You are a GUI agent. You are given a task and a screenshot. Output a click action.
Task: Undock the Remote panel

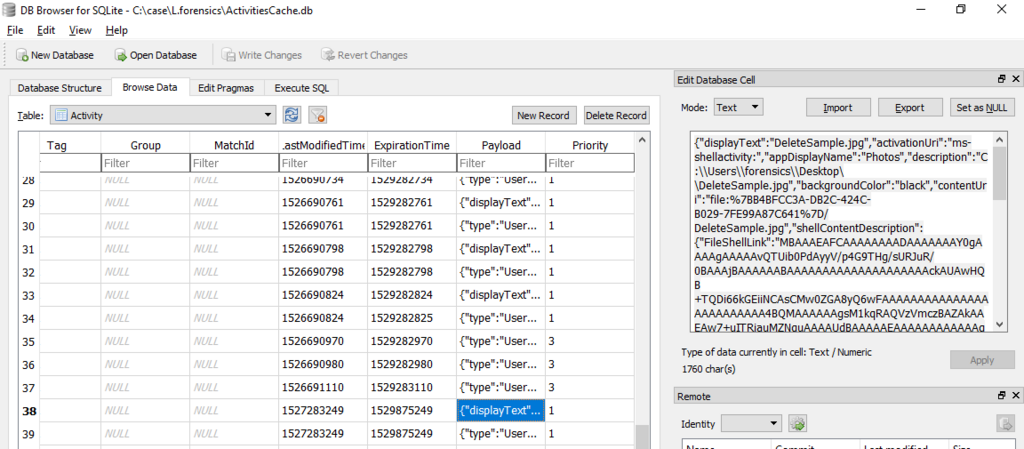(x=1002, y=395)
